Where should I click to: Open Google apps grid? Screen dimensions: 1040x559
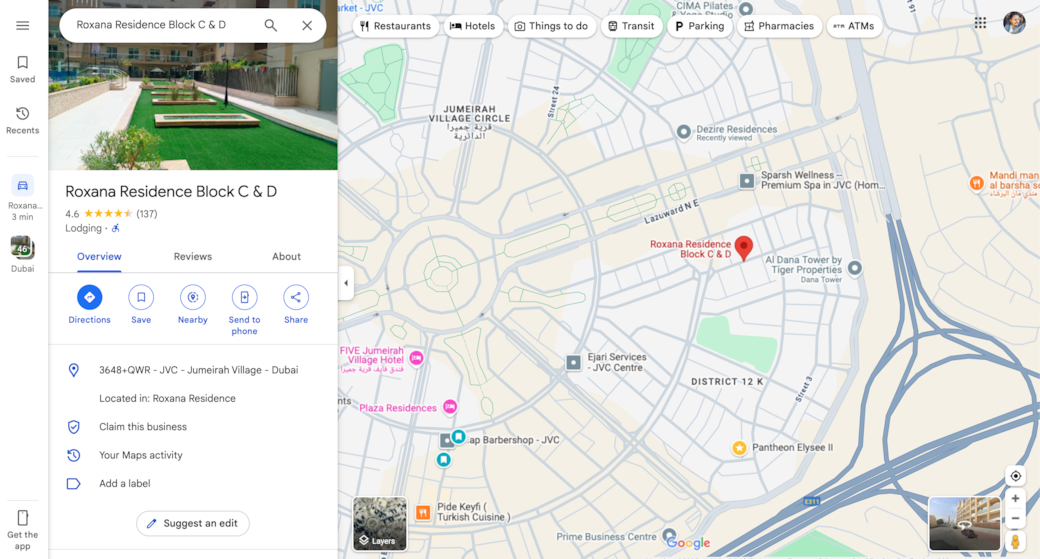click(x=980, y=23)
